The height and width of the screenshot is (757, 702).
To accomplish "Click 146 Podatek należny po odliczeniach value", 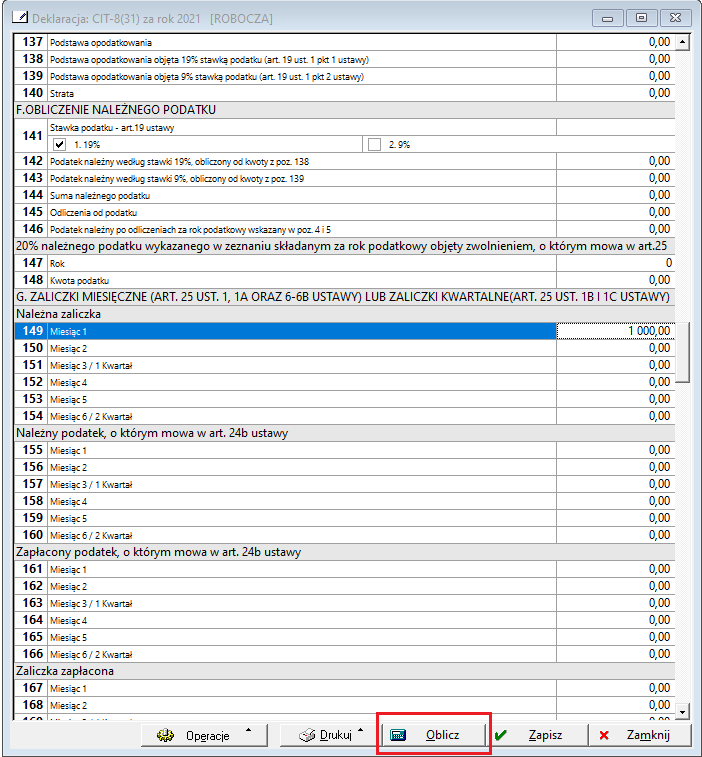I will tap(616, 229).
